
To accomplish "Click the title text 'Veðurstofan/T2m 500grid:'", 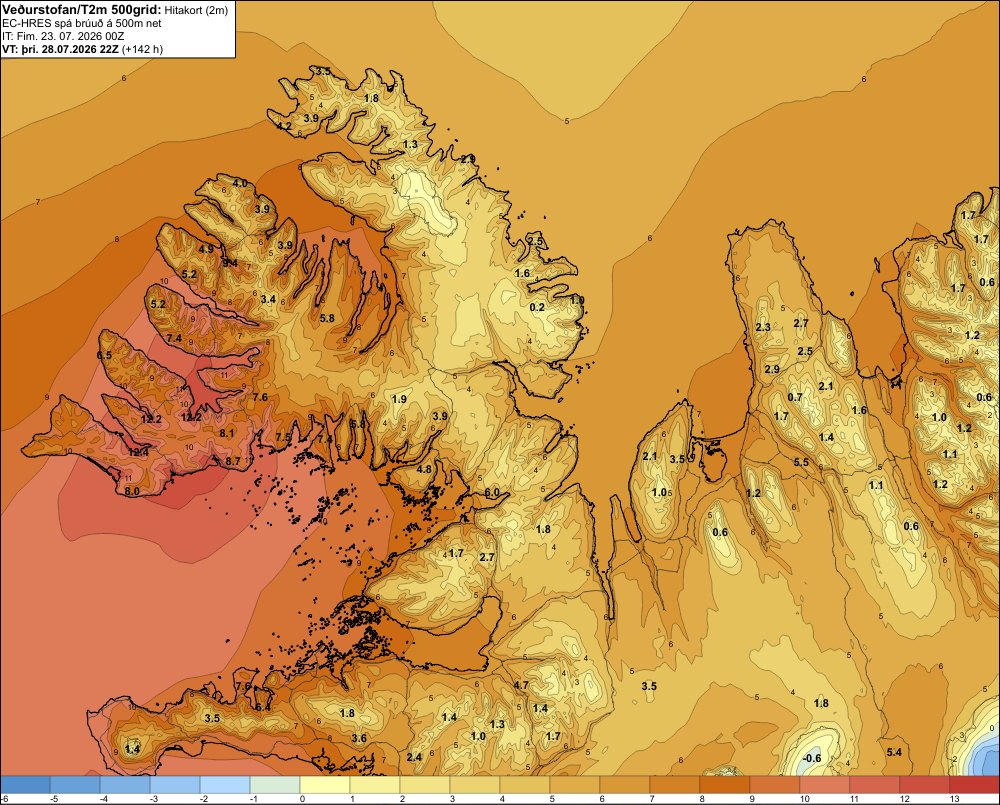I will pos(81,10).
